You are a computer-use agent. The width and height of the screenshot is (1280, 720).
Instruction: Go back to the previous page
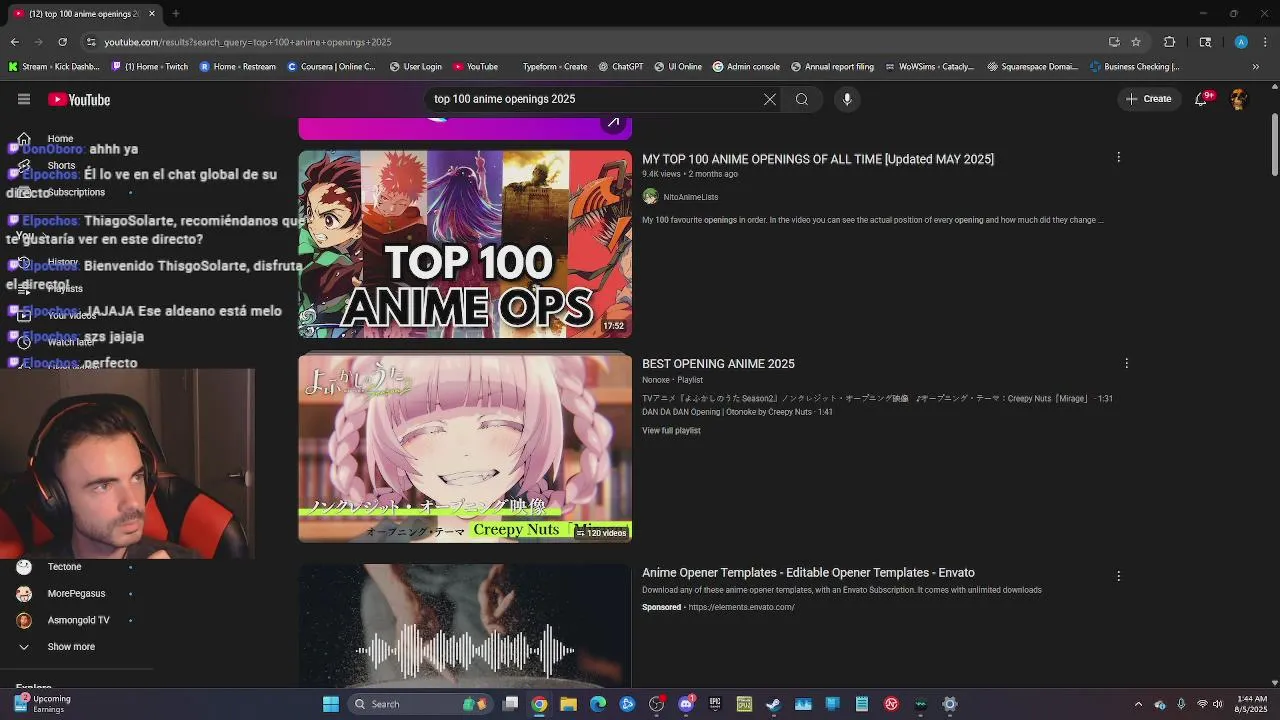click(15, 42)
